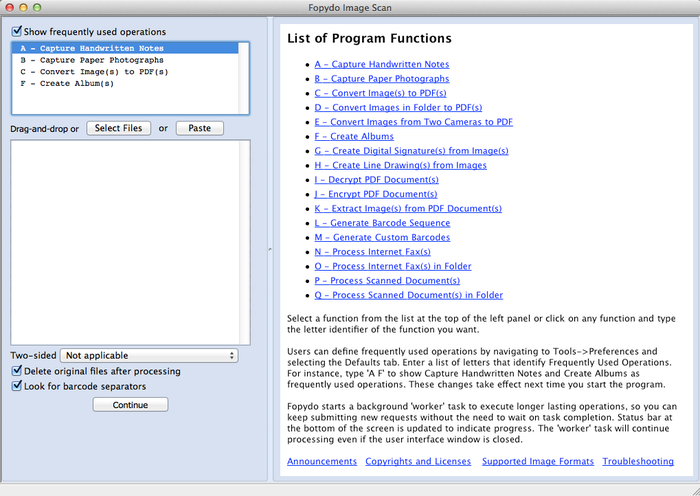Open N – Process Internet Fax(s) link
700x496 pixels.
coord(372,252)
